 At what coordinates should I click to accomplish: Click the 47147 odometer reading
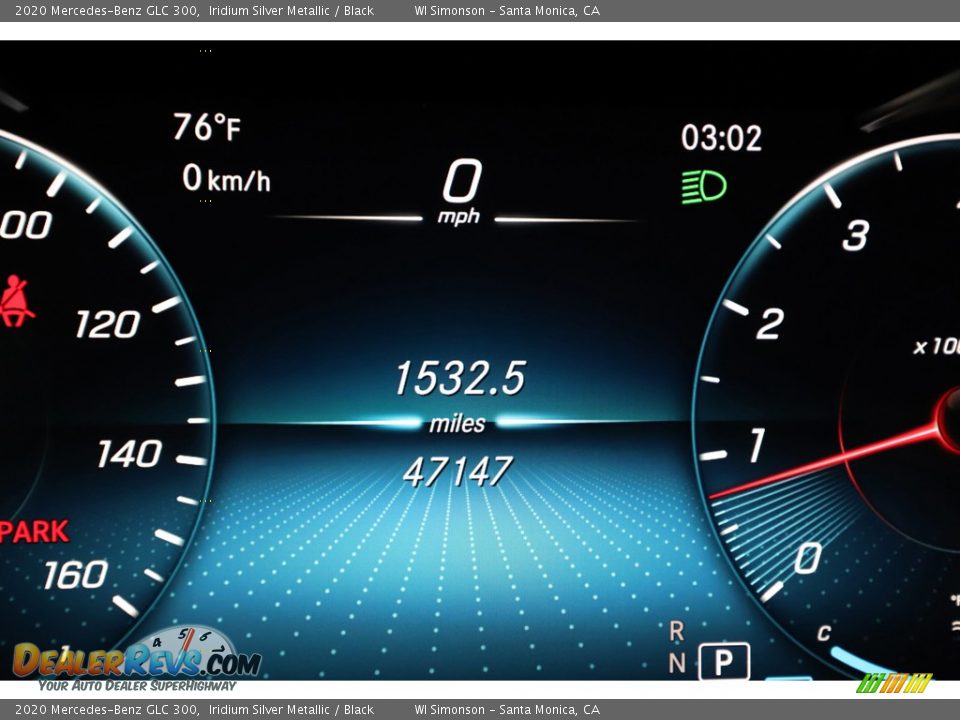point(457,471)
